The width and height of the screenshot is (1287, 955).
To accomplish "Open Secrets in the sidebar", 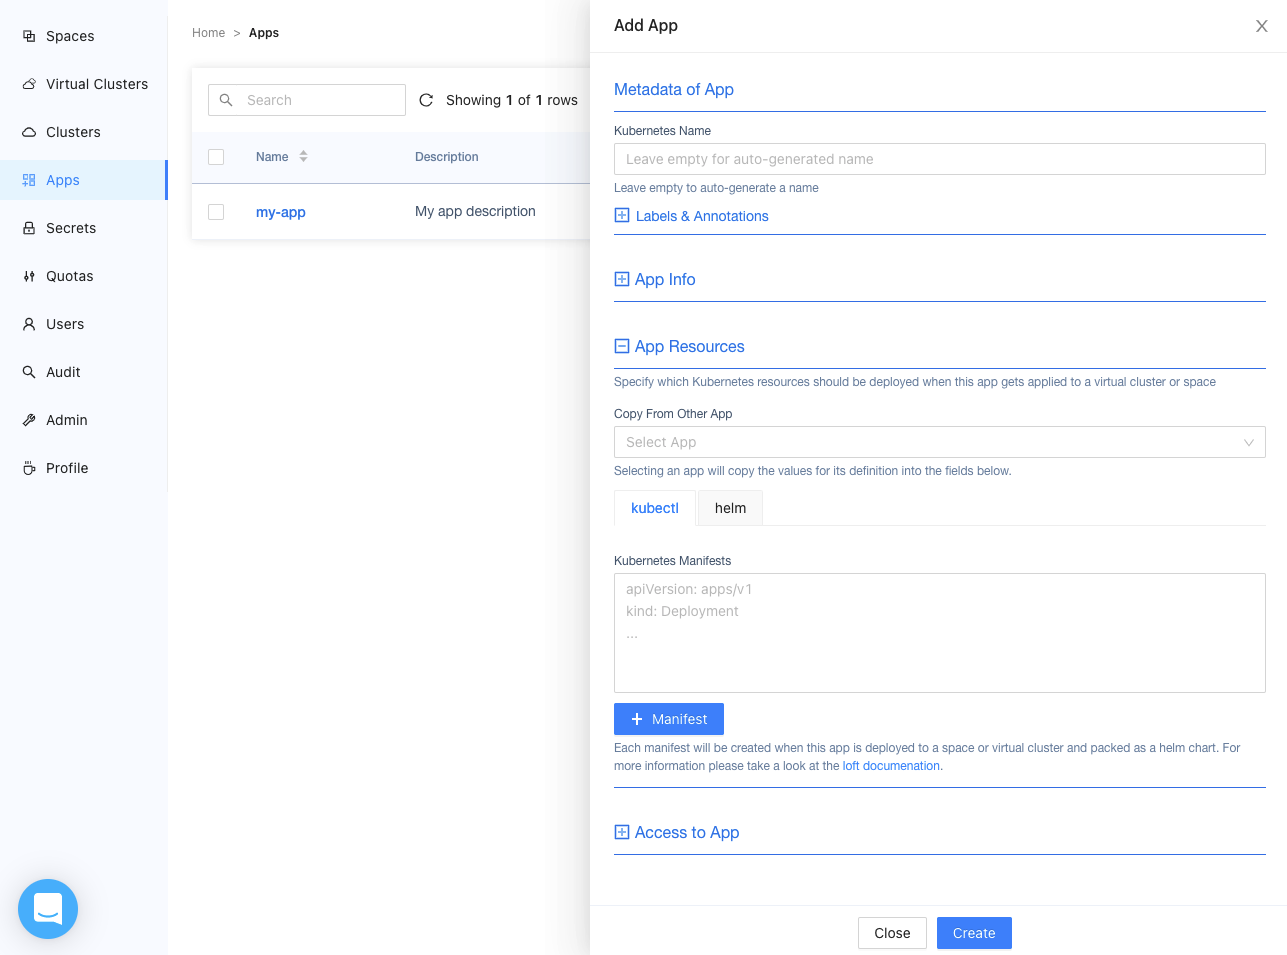I will click(x=84, y=228).
